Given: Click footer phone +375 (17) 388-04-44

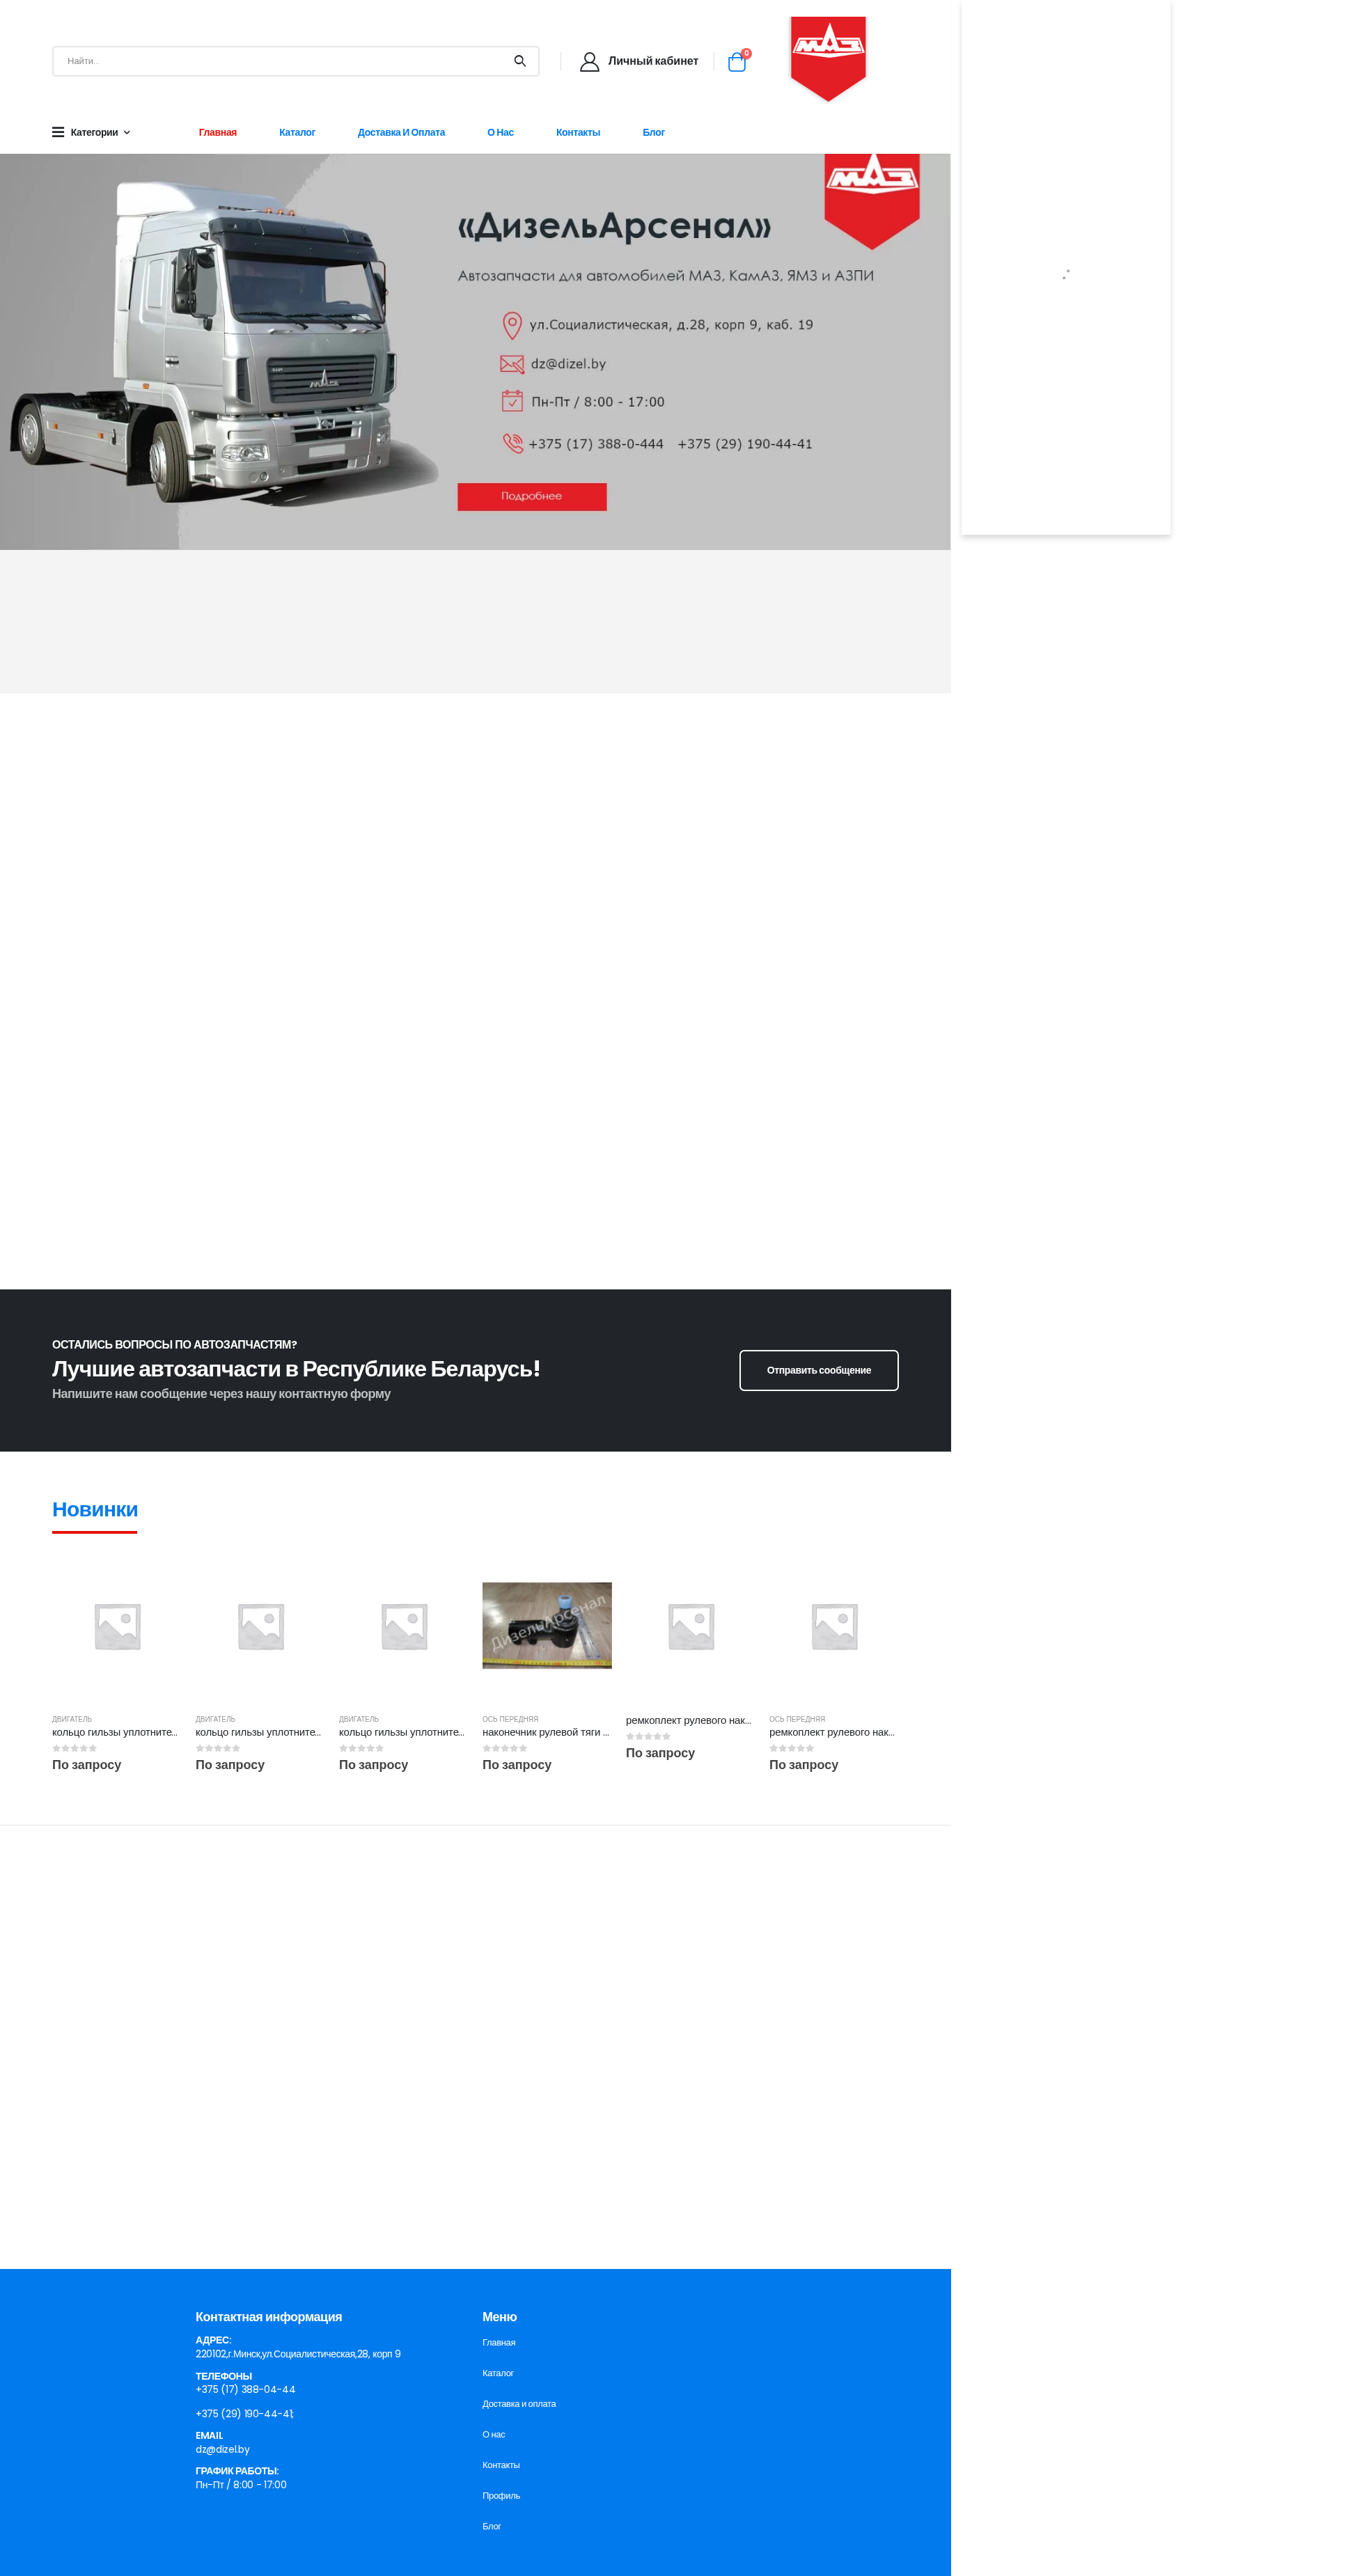Looking at the screenshot, I should tap(245, 2389).
